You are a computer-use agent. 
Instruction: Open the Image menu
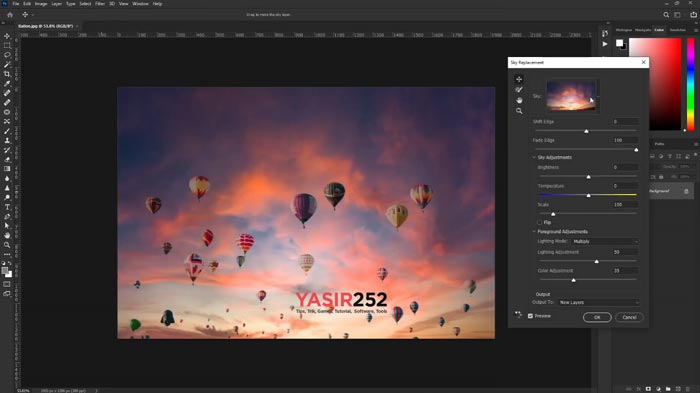pyautogui.click(x=41, y=4)
